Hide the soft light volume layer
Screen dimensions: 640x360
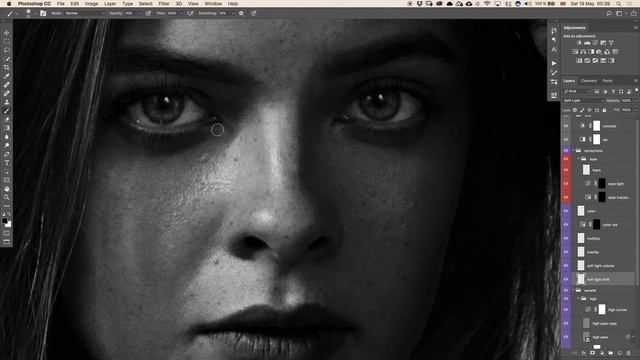point(566,266)
